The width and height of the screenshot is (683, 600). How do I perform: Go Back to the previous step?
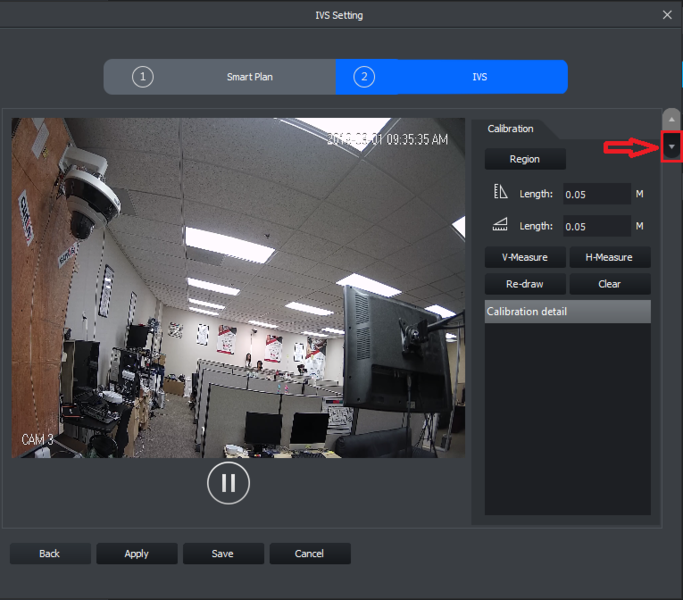coord(50,553)
